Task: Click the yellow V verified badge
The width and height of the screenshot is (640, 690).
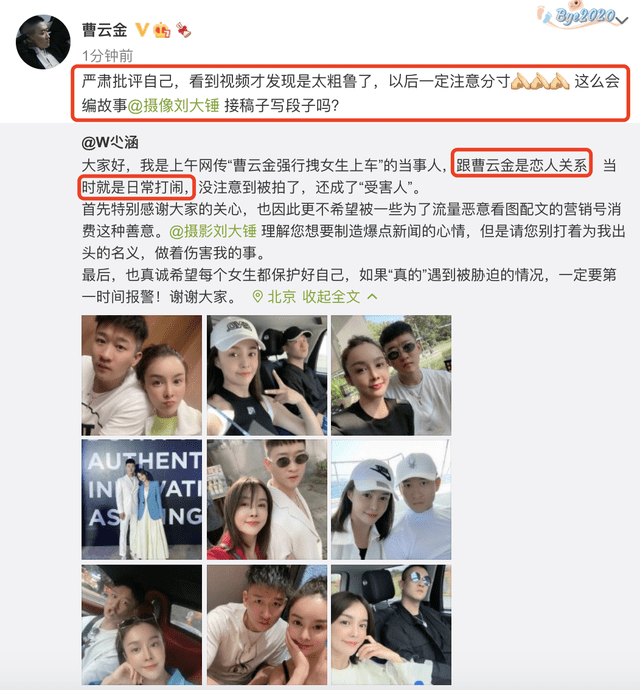Action: (x=142, y=30)
